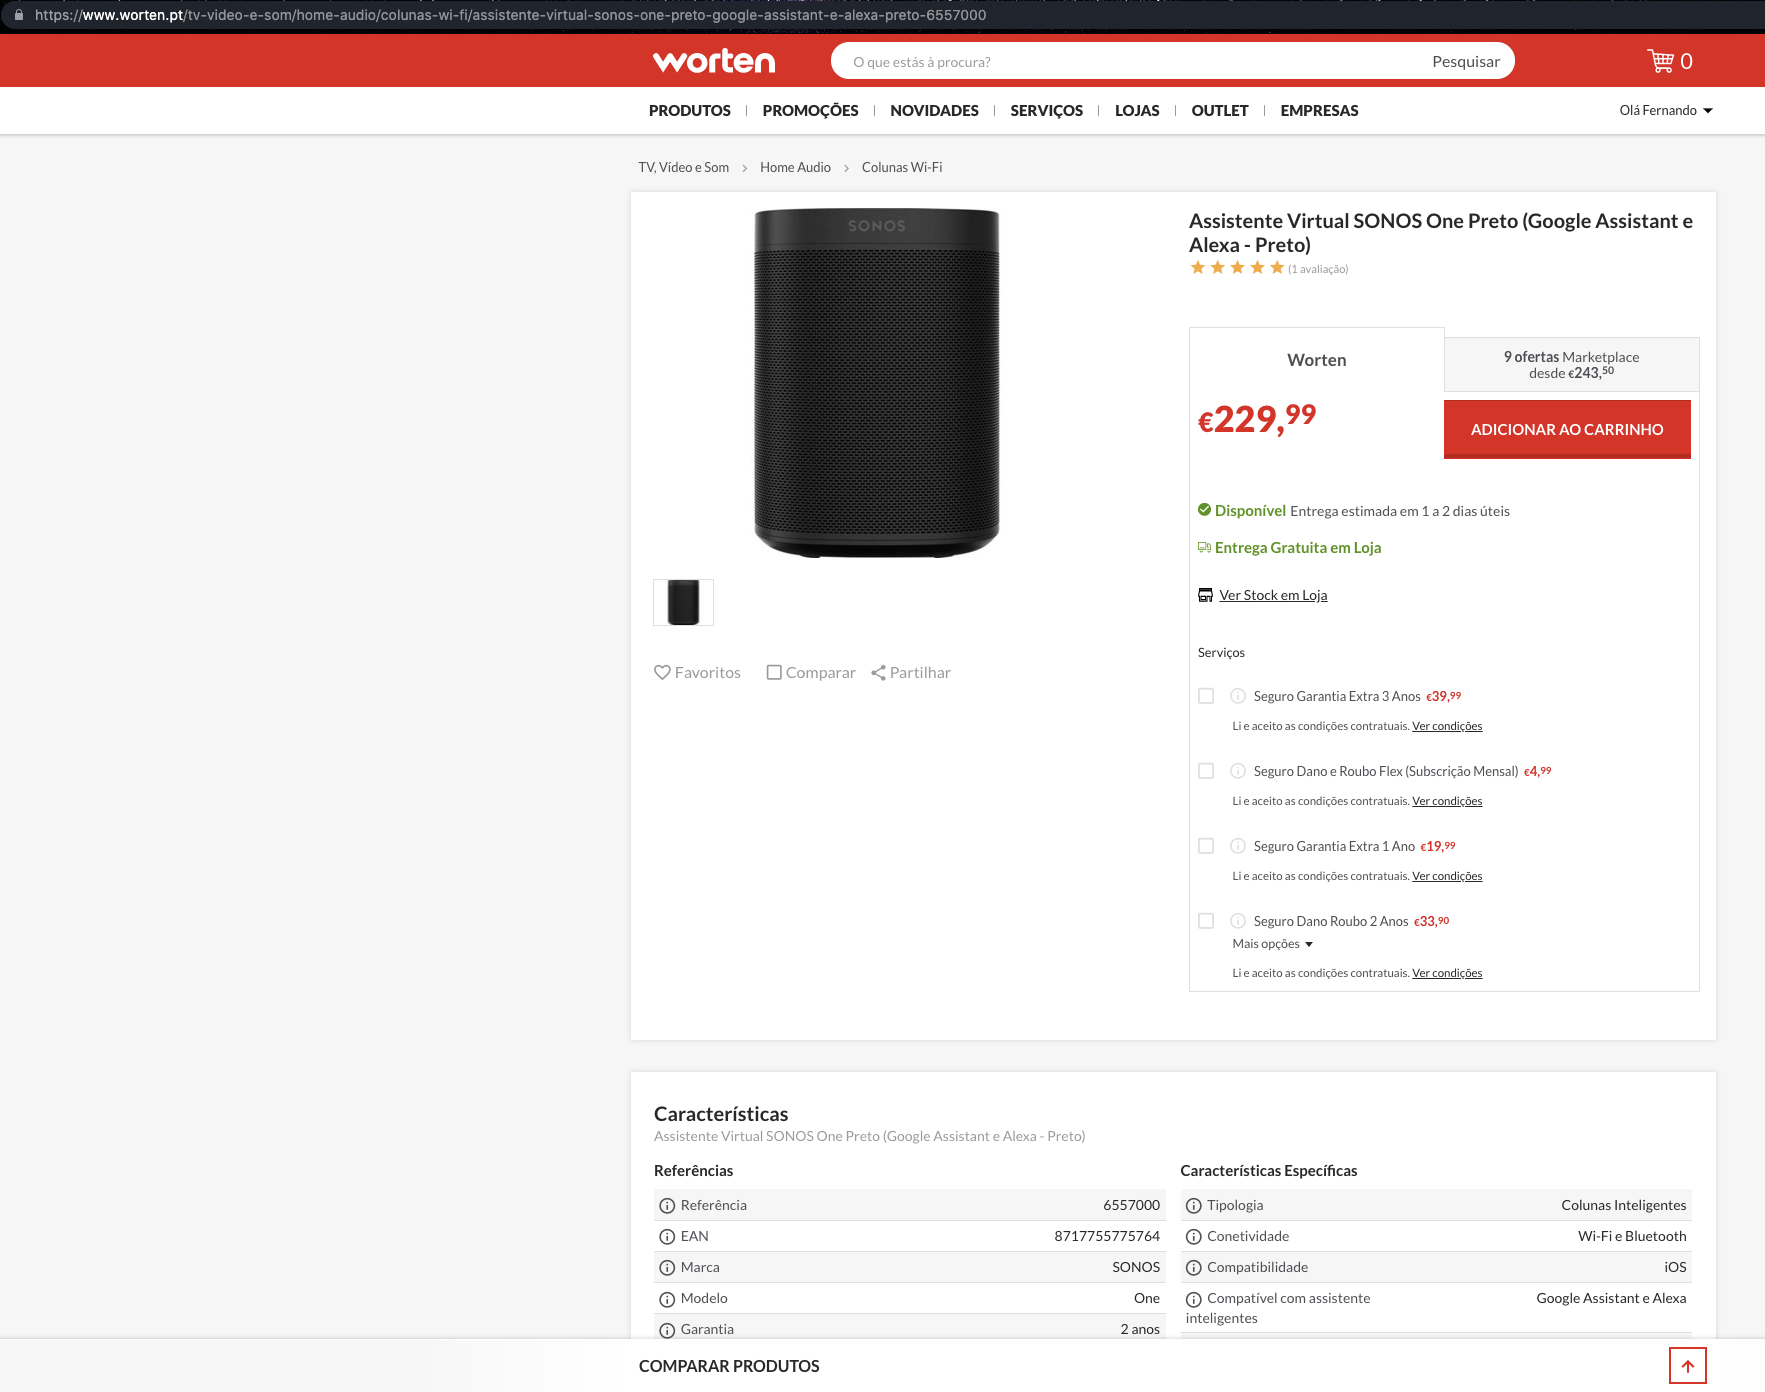Go to Home Audio breadcrumb
This screenshot has height=1392, width=1765.
pos(795,167)
